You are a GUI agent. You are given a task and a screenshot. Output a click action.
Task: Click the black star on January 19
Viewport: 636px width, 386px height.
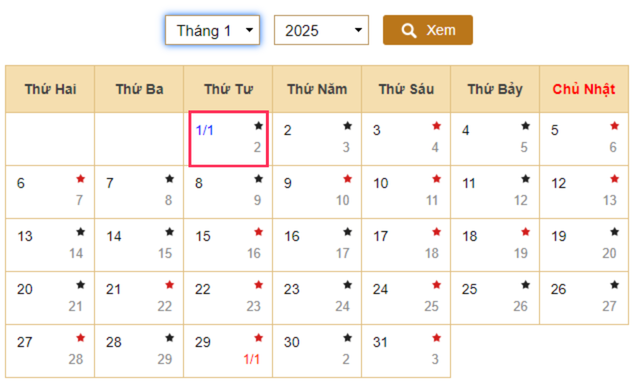(x=615, y=232)
